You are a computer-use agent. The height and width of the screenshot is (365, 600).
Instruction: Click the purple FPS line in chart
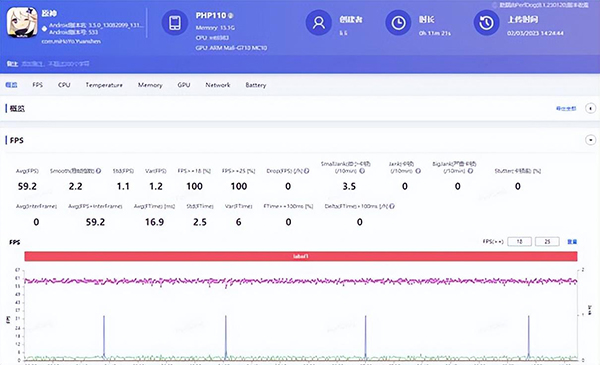point(301,281)
